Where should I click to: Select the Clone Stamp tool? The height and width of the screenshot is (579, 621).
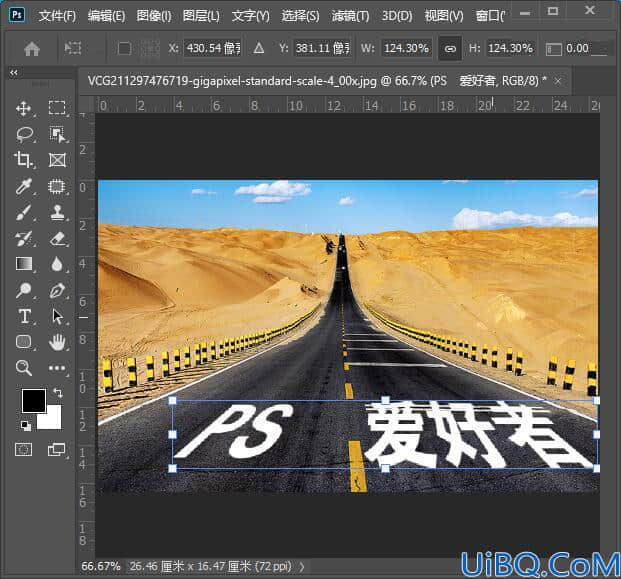pos(57,212)
